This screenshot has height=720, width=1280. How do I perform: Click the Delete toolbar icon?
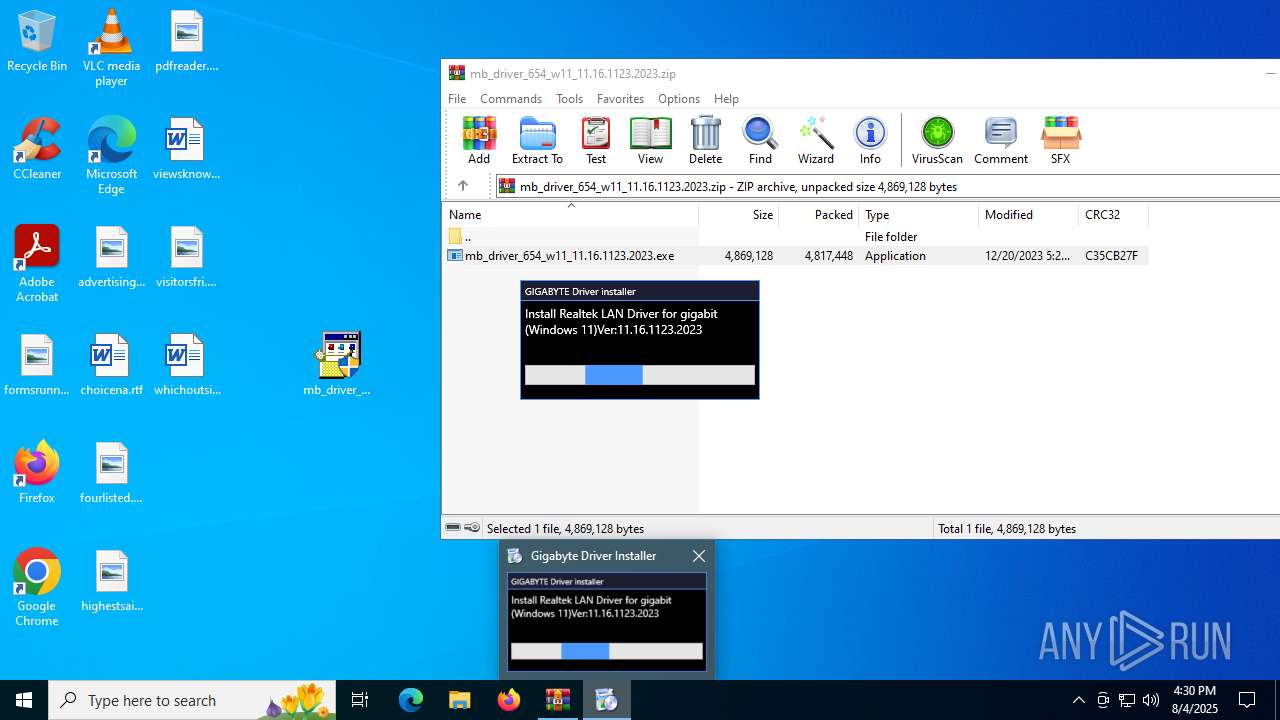[705, 140]
